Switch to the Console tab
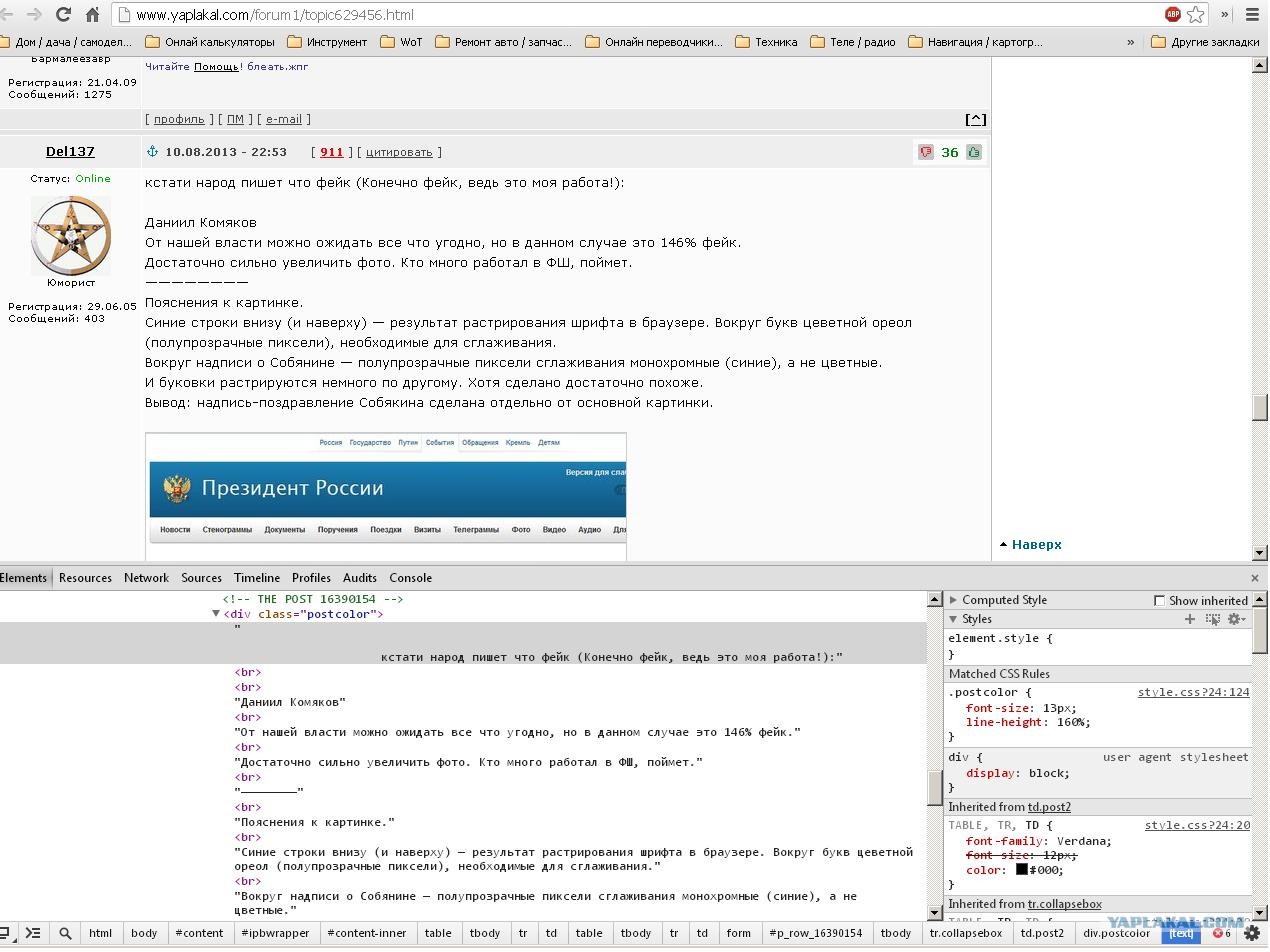Screen dimensions: 1270x952 410,578
